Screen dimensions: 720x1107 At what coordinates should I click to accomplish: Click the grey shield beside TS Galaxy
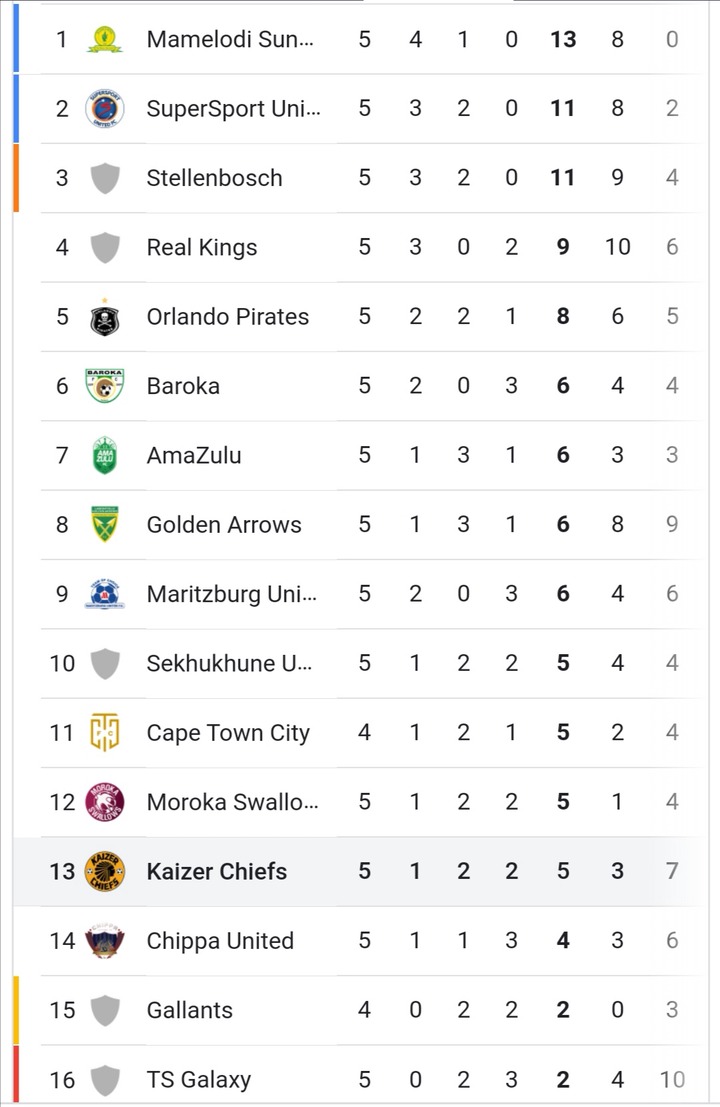(x=105, y=1080)
